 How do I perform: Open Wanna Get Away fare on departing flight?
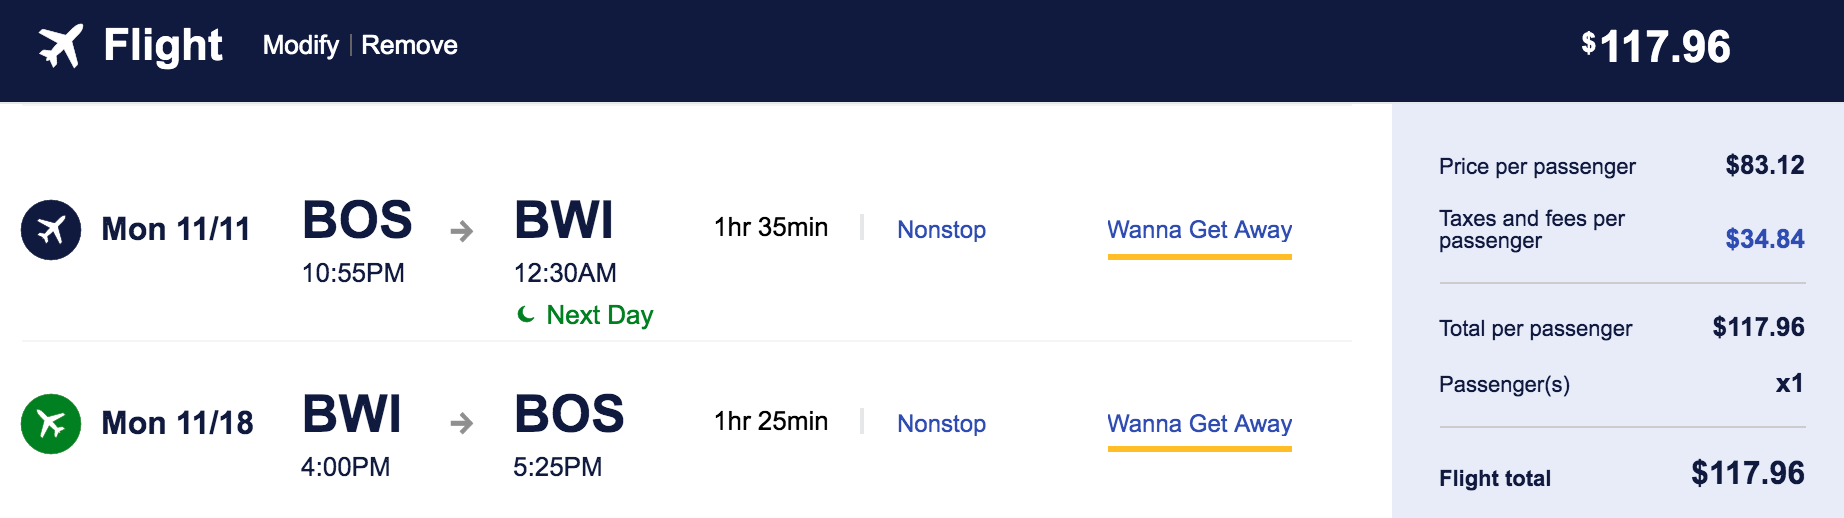point(1199,230)
